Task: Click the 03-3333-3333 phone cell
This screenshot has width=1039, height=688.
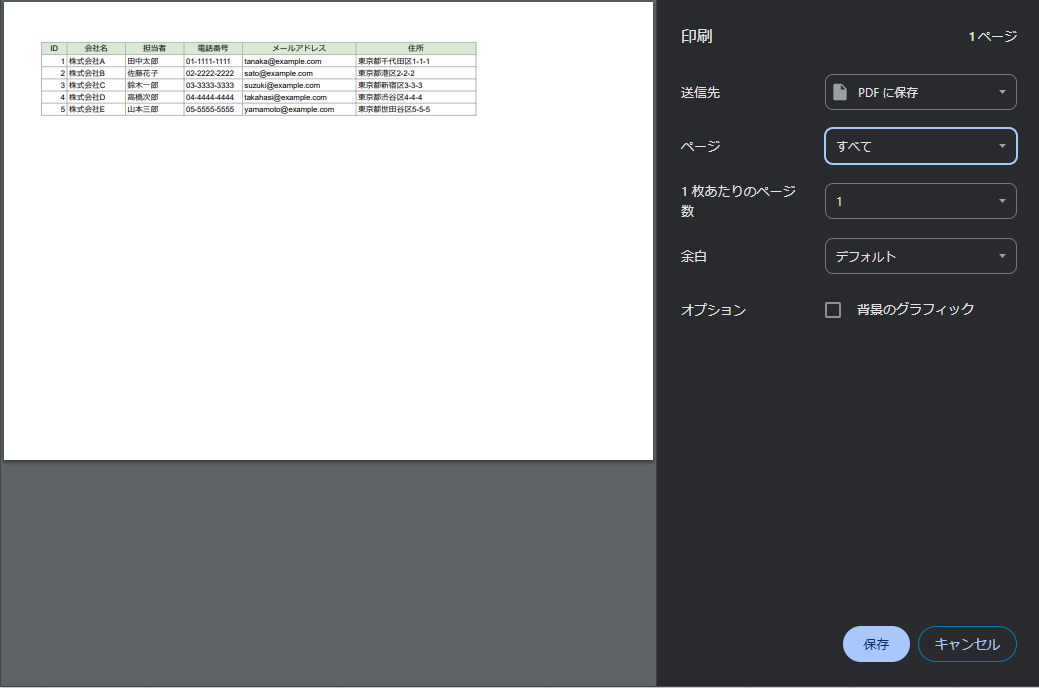Action: [213, 85]
